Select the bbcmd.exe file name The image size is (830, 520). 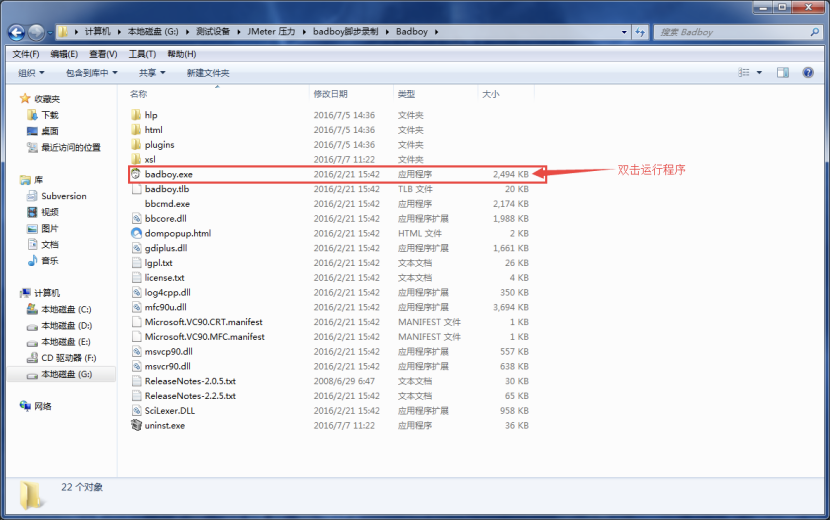(x=167, y=204)
